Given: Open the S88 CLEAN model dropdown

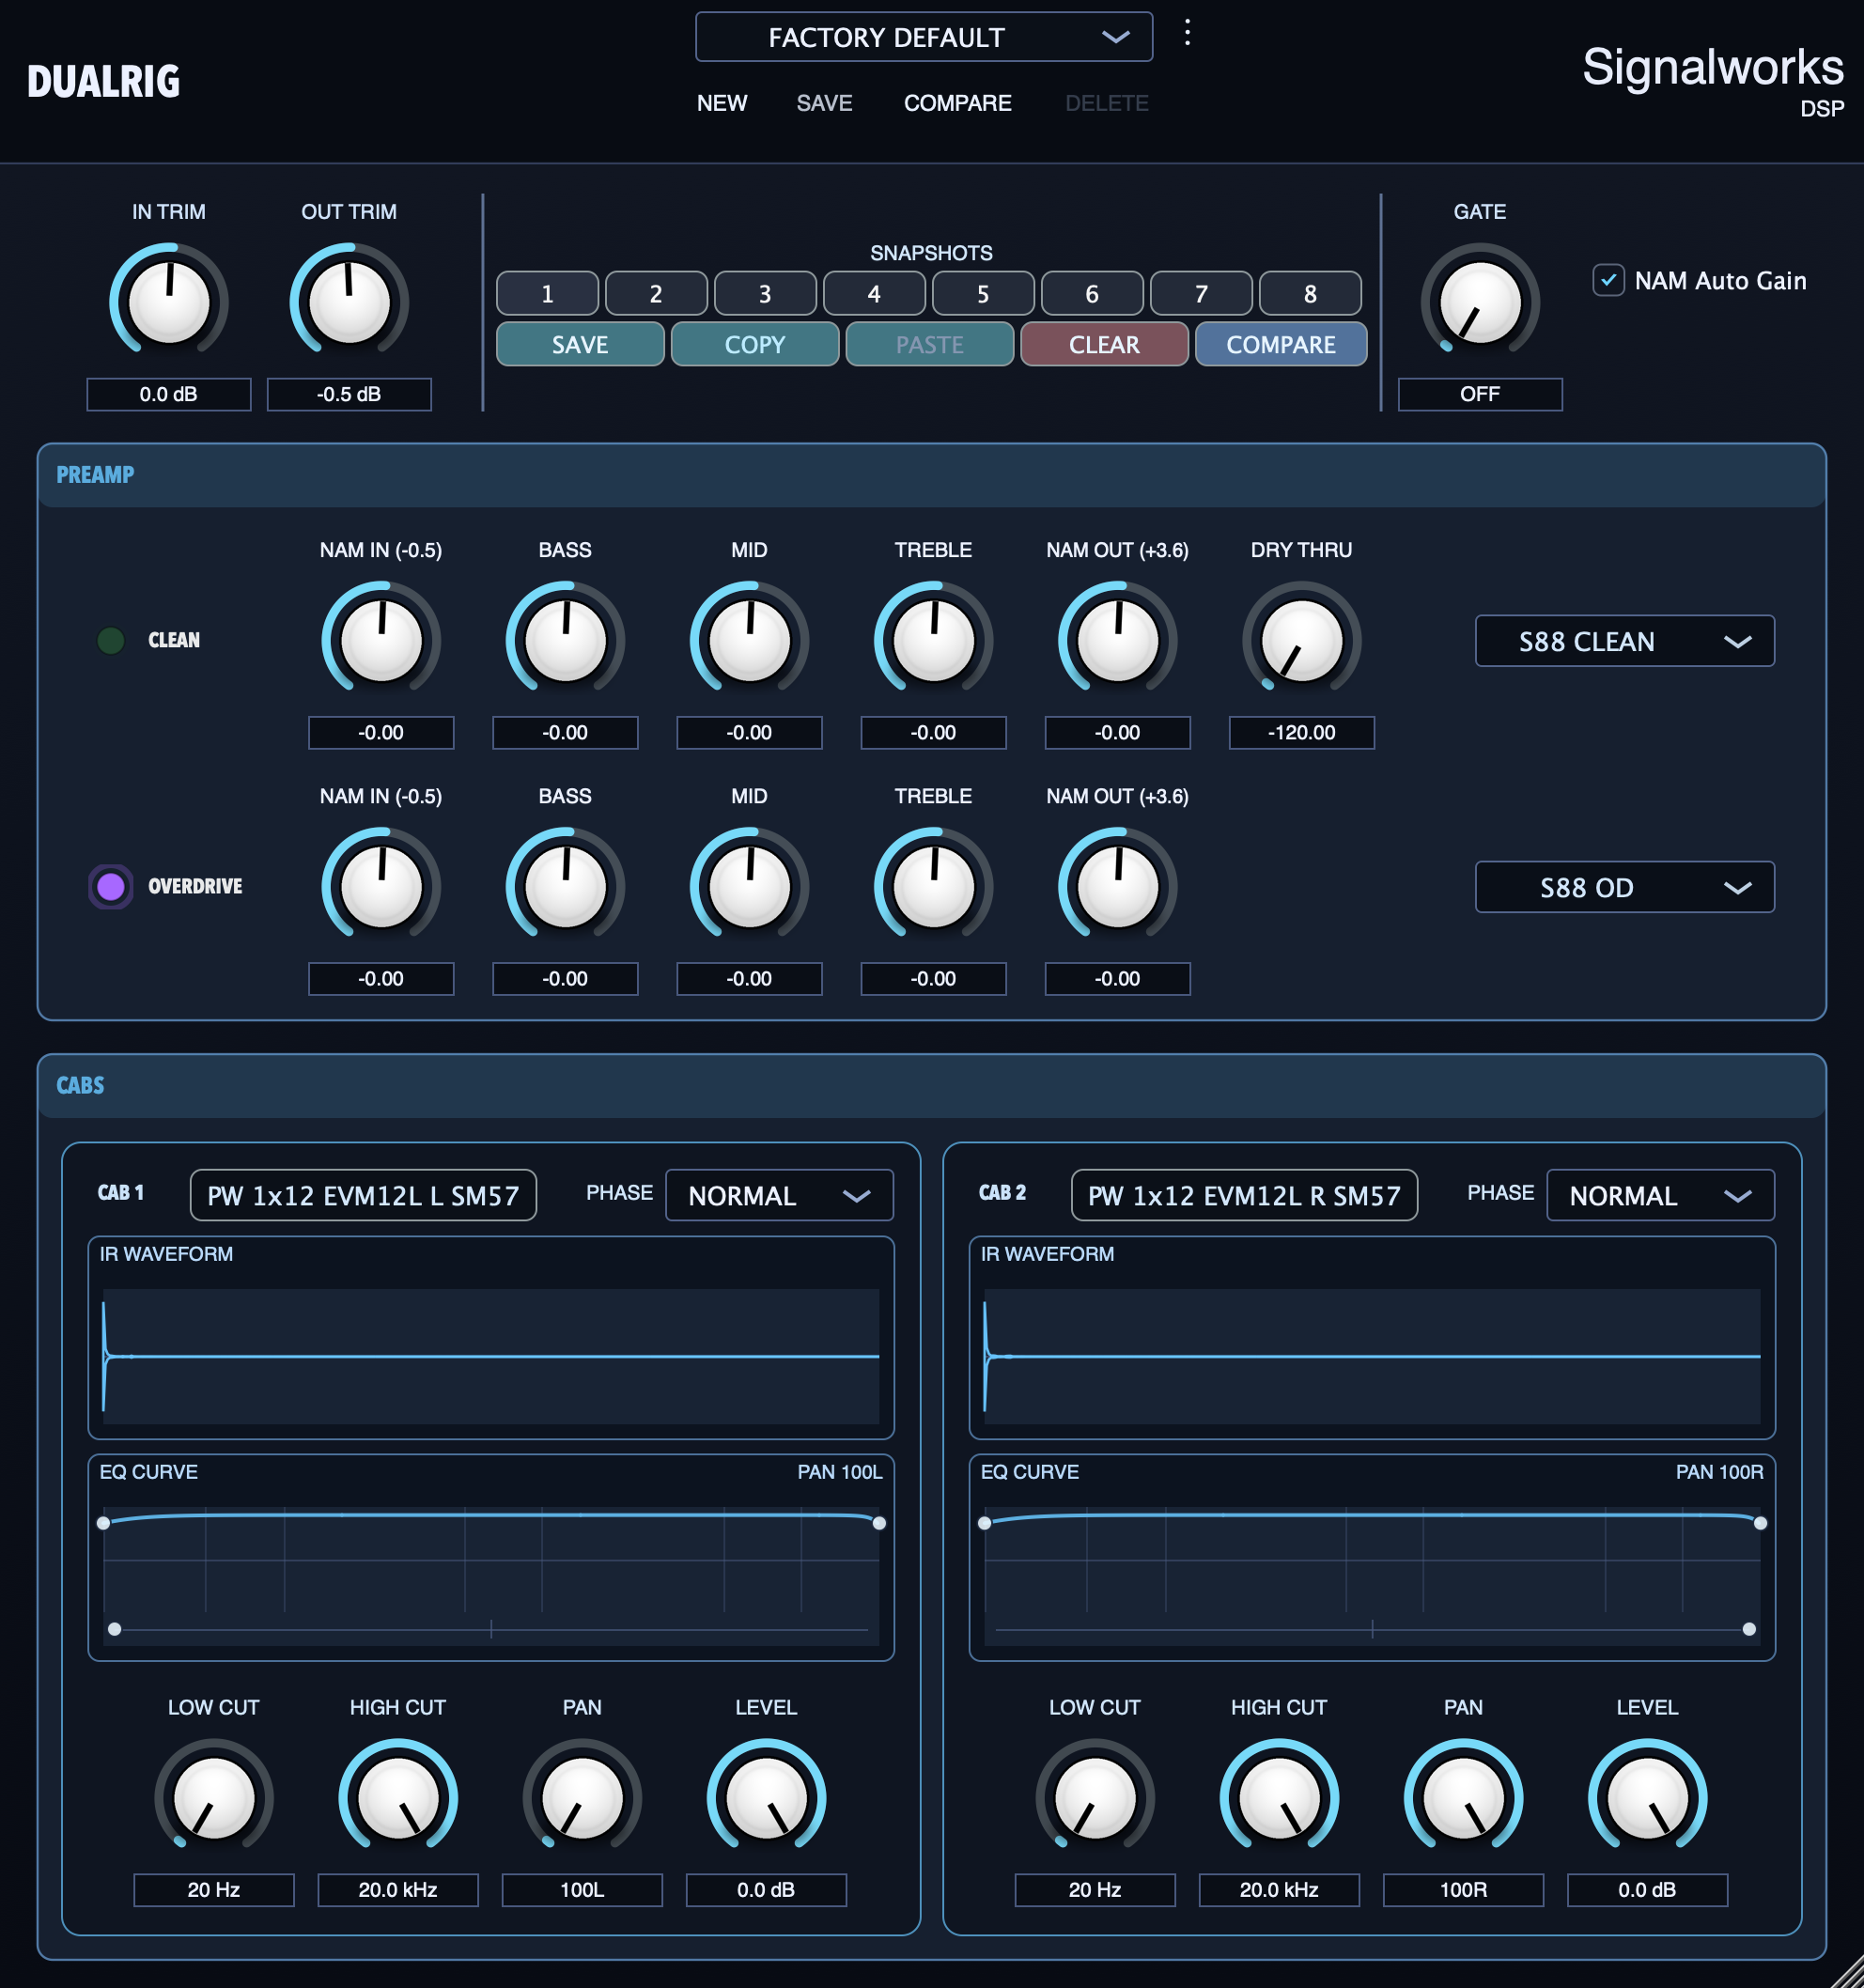Looking at the screenshot, I should pos(1624,641).
